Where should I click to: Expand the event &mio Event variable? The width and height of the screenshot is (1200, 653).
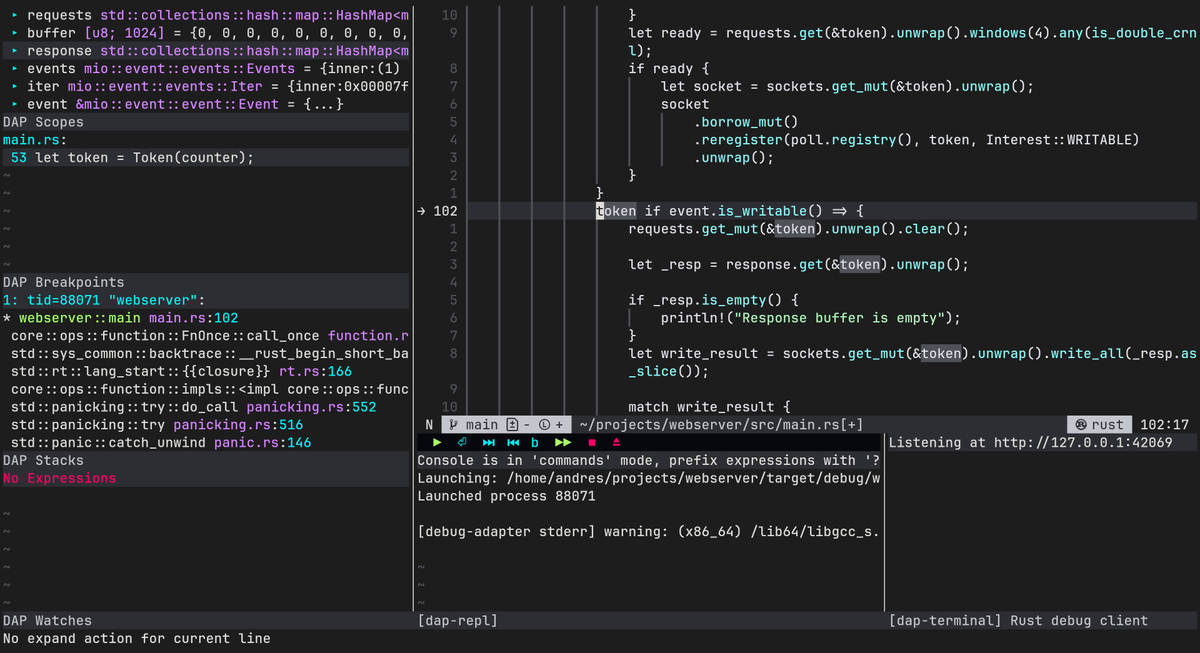click(x=14, y=104)
